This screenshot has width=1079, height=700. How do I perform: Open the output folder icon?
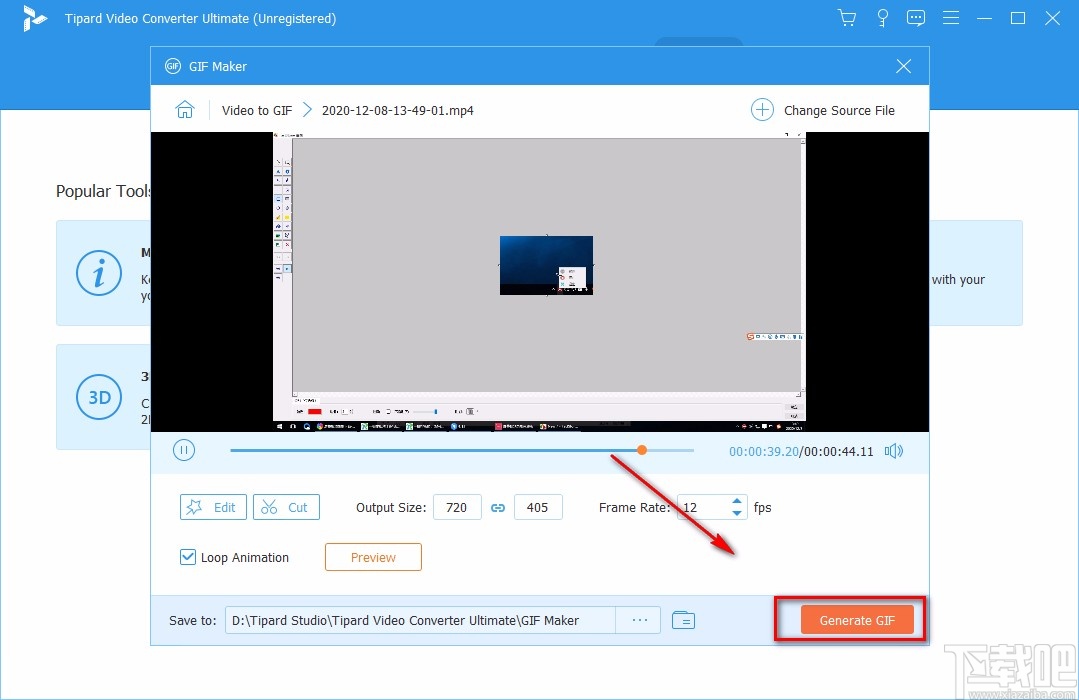(683, 620)
